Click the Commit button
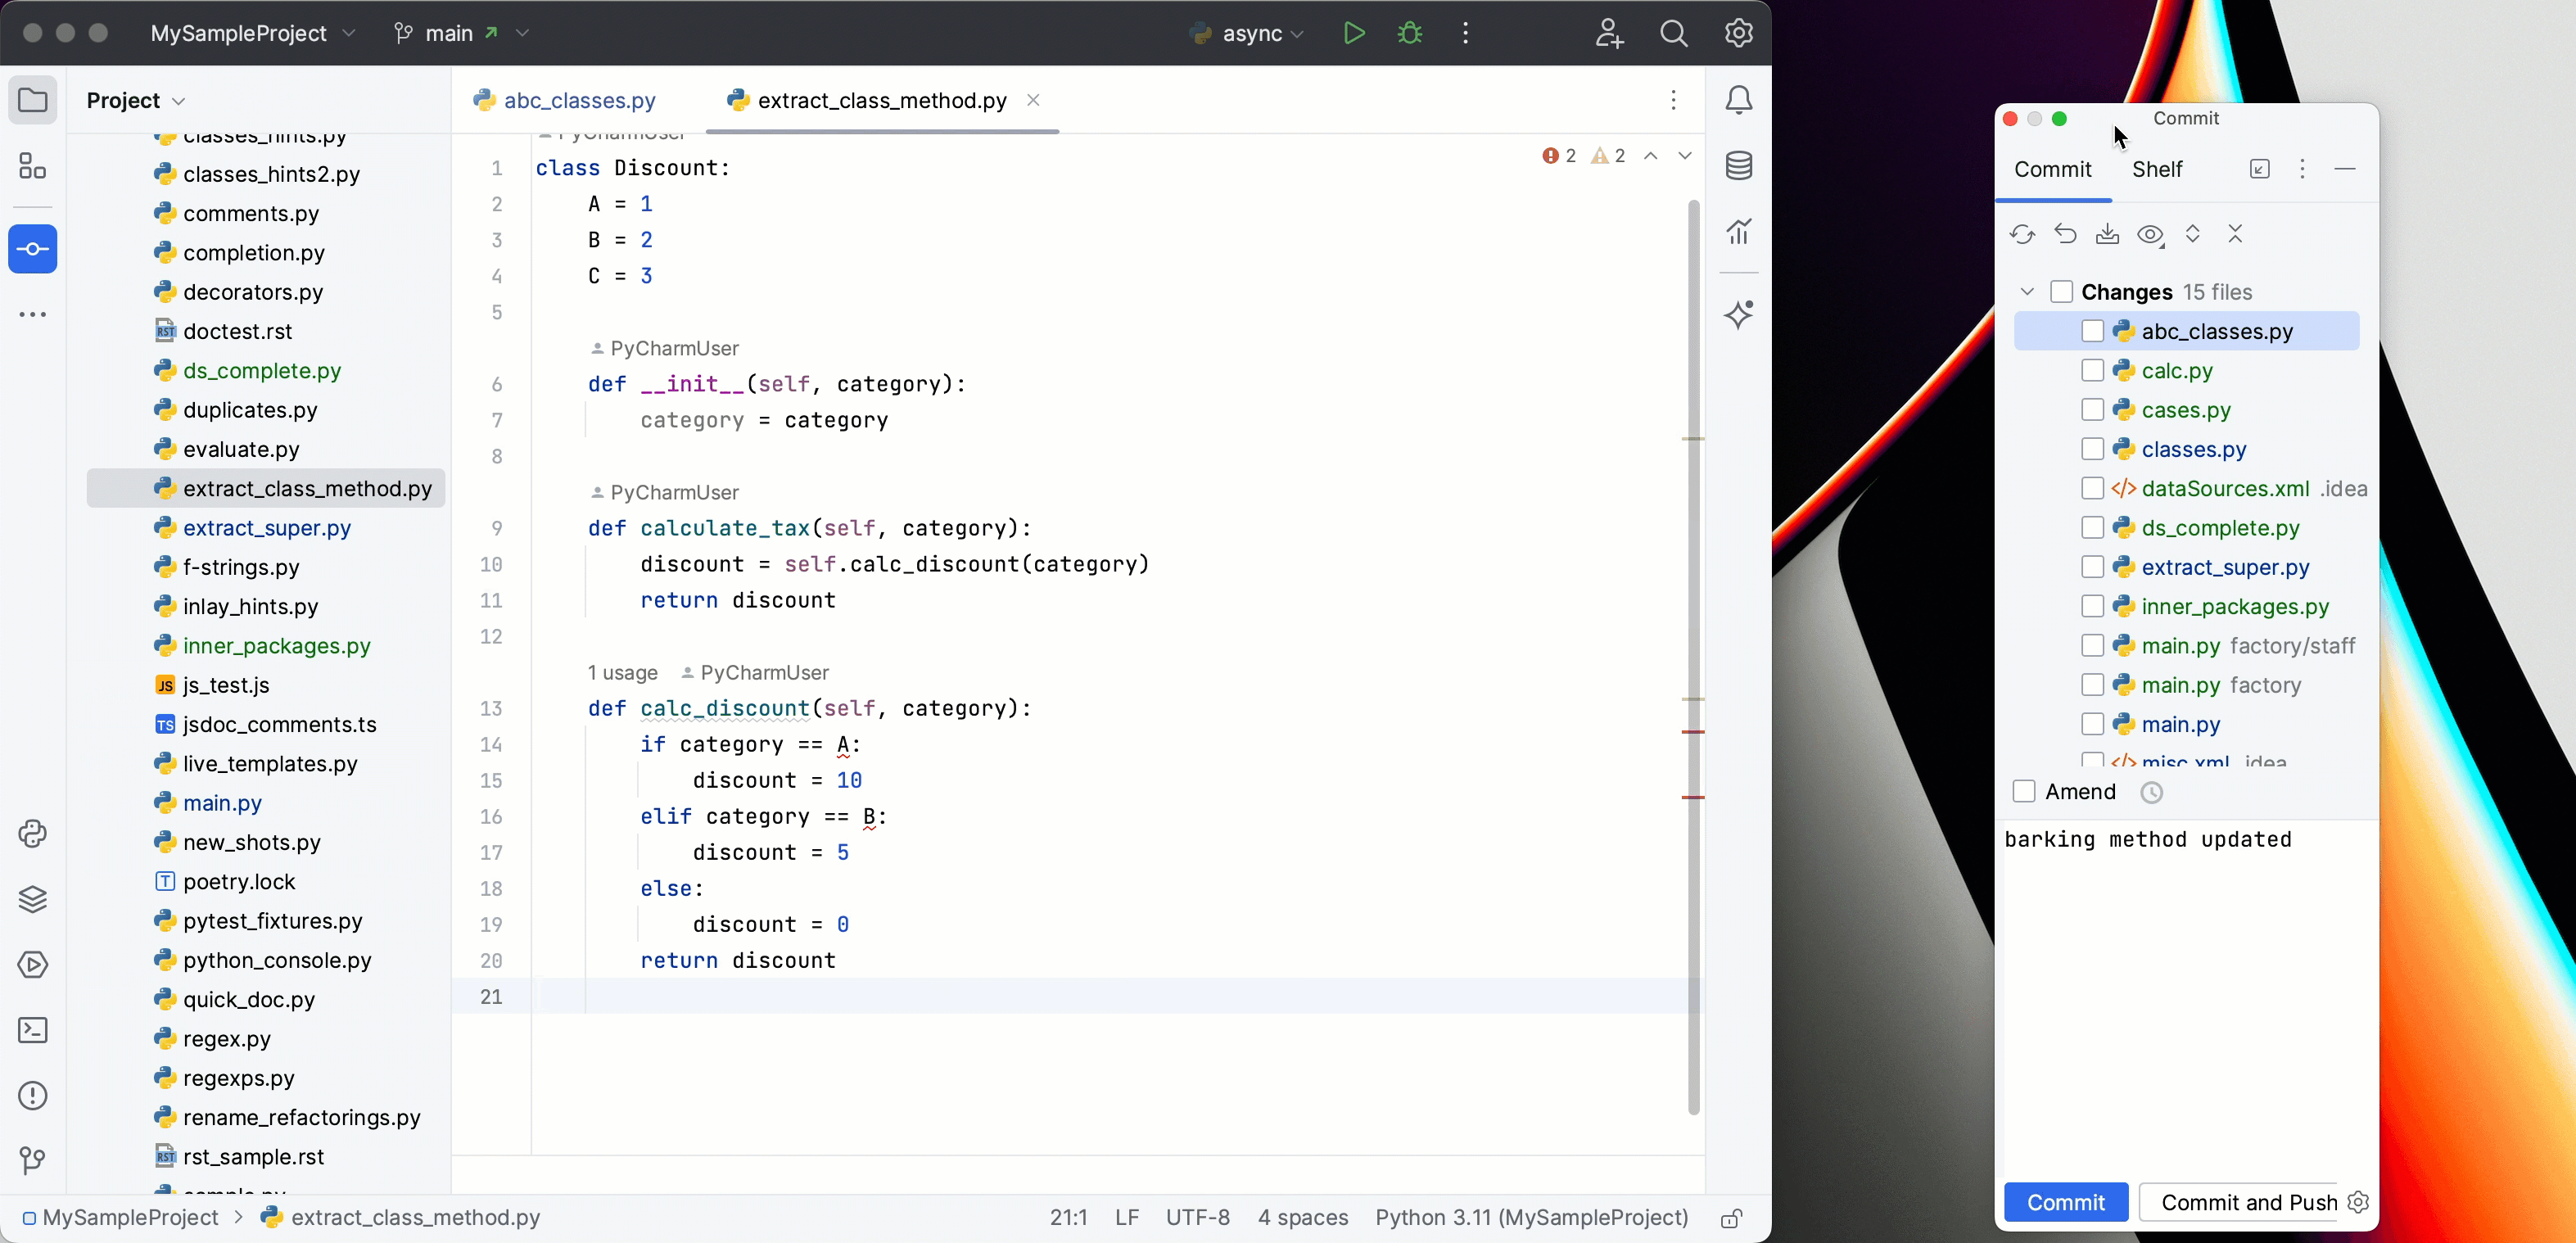2576x1243 pixels. coord(2065,1202)
